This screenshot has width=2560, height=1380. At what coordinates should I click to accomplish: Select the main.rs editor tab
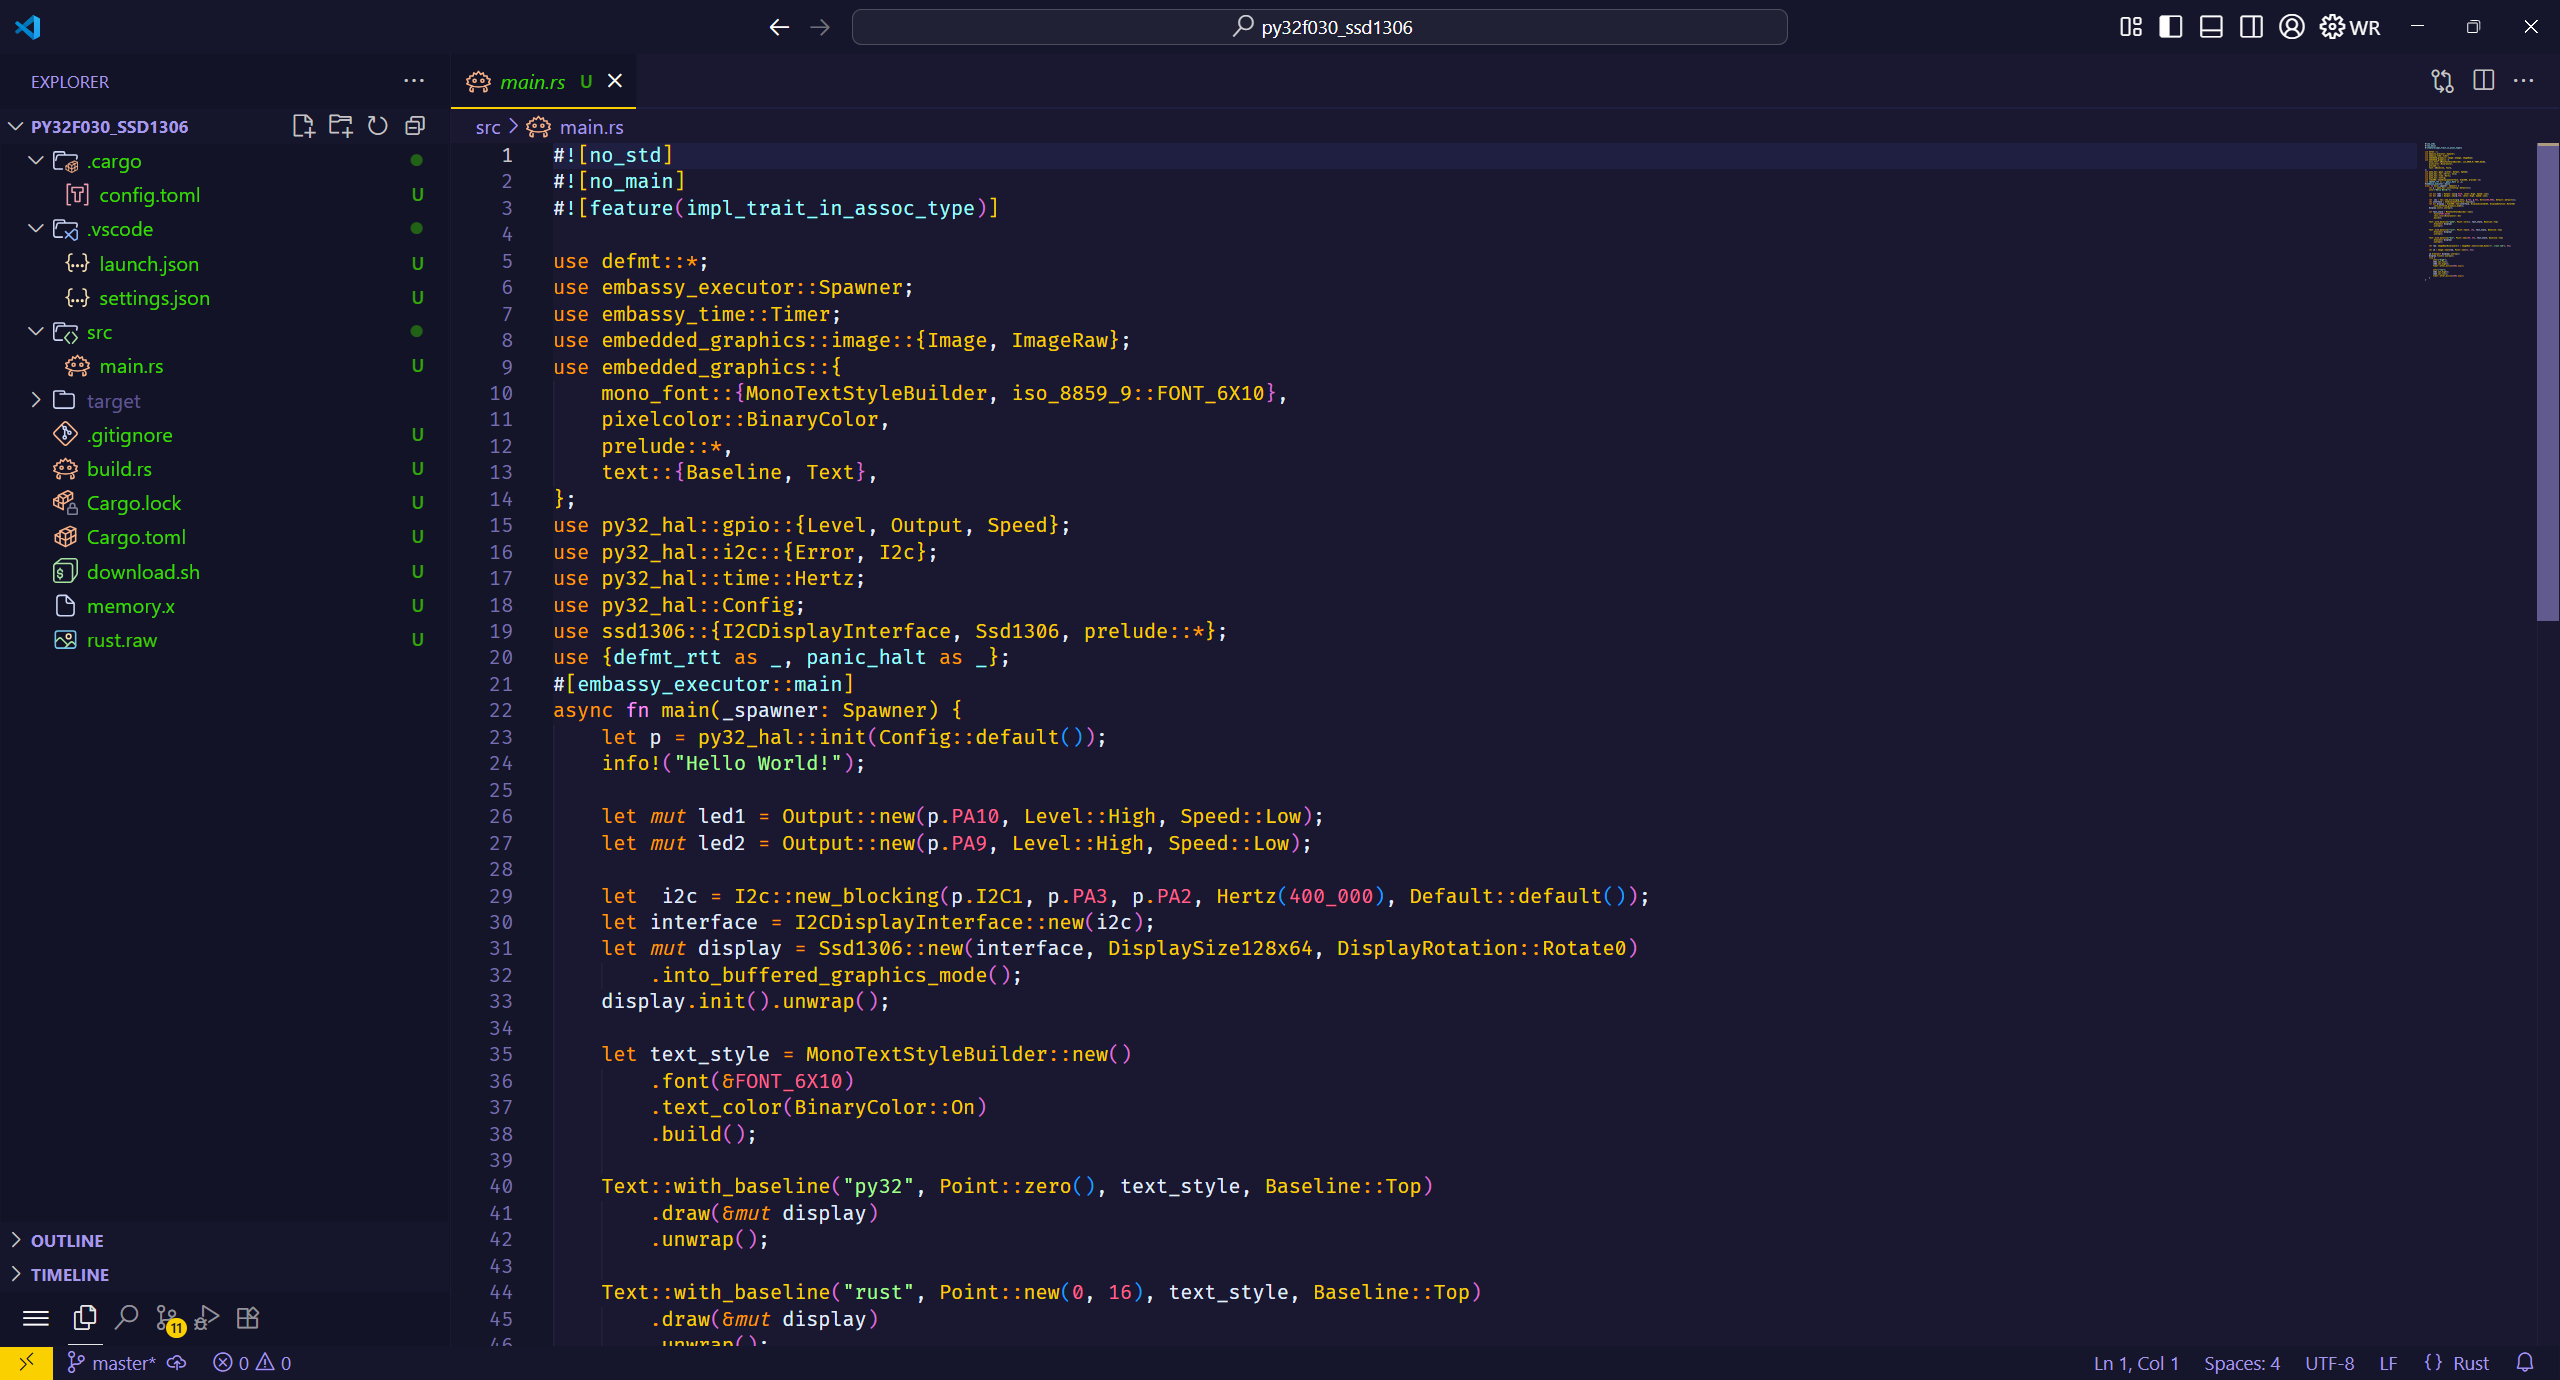(x=532, y=82)
